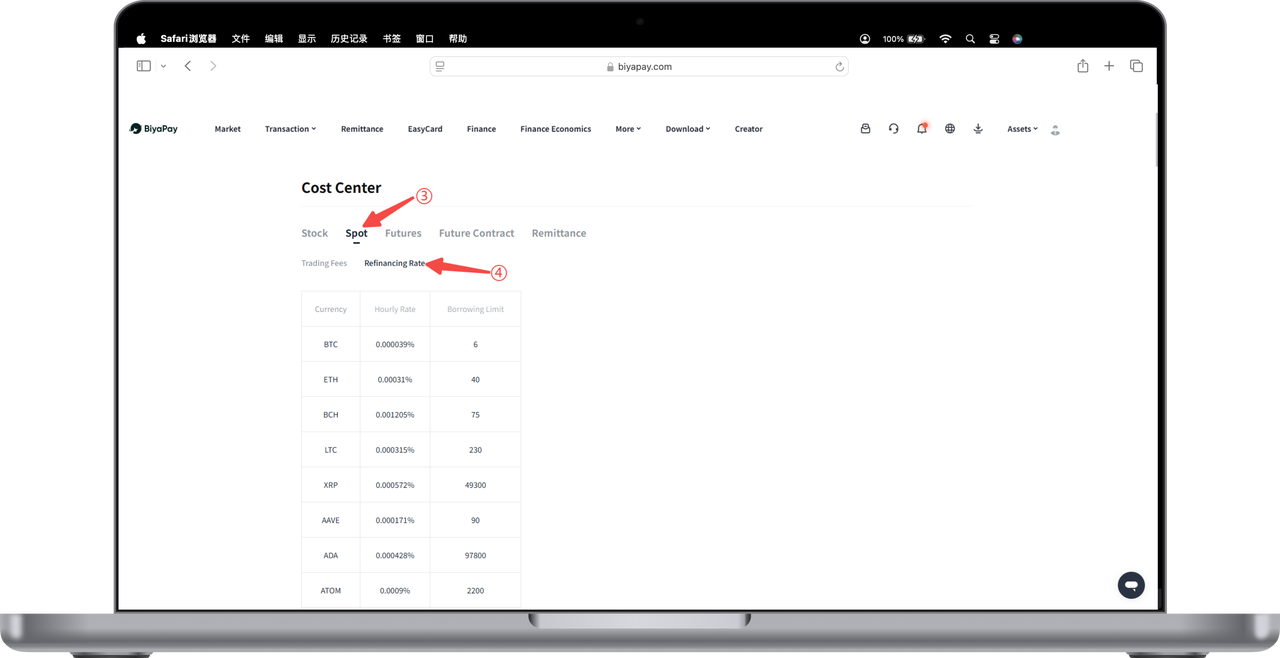Switch to the Futures tab
Image resolution: width=1280 pixels, height=658 pixels.
[403, 233]
